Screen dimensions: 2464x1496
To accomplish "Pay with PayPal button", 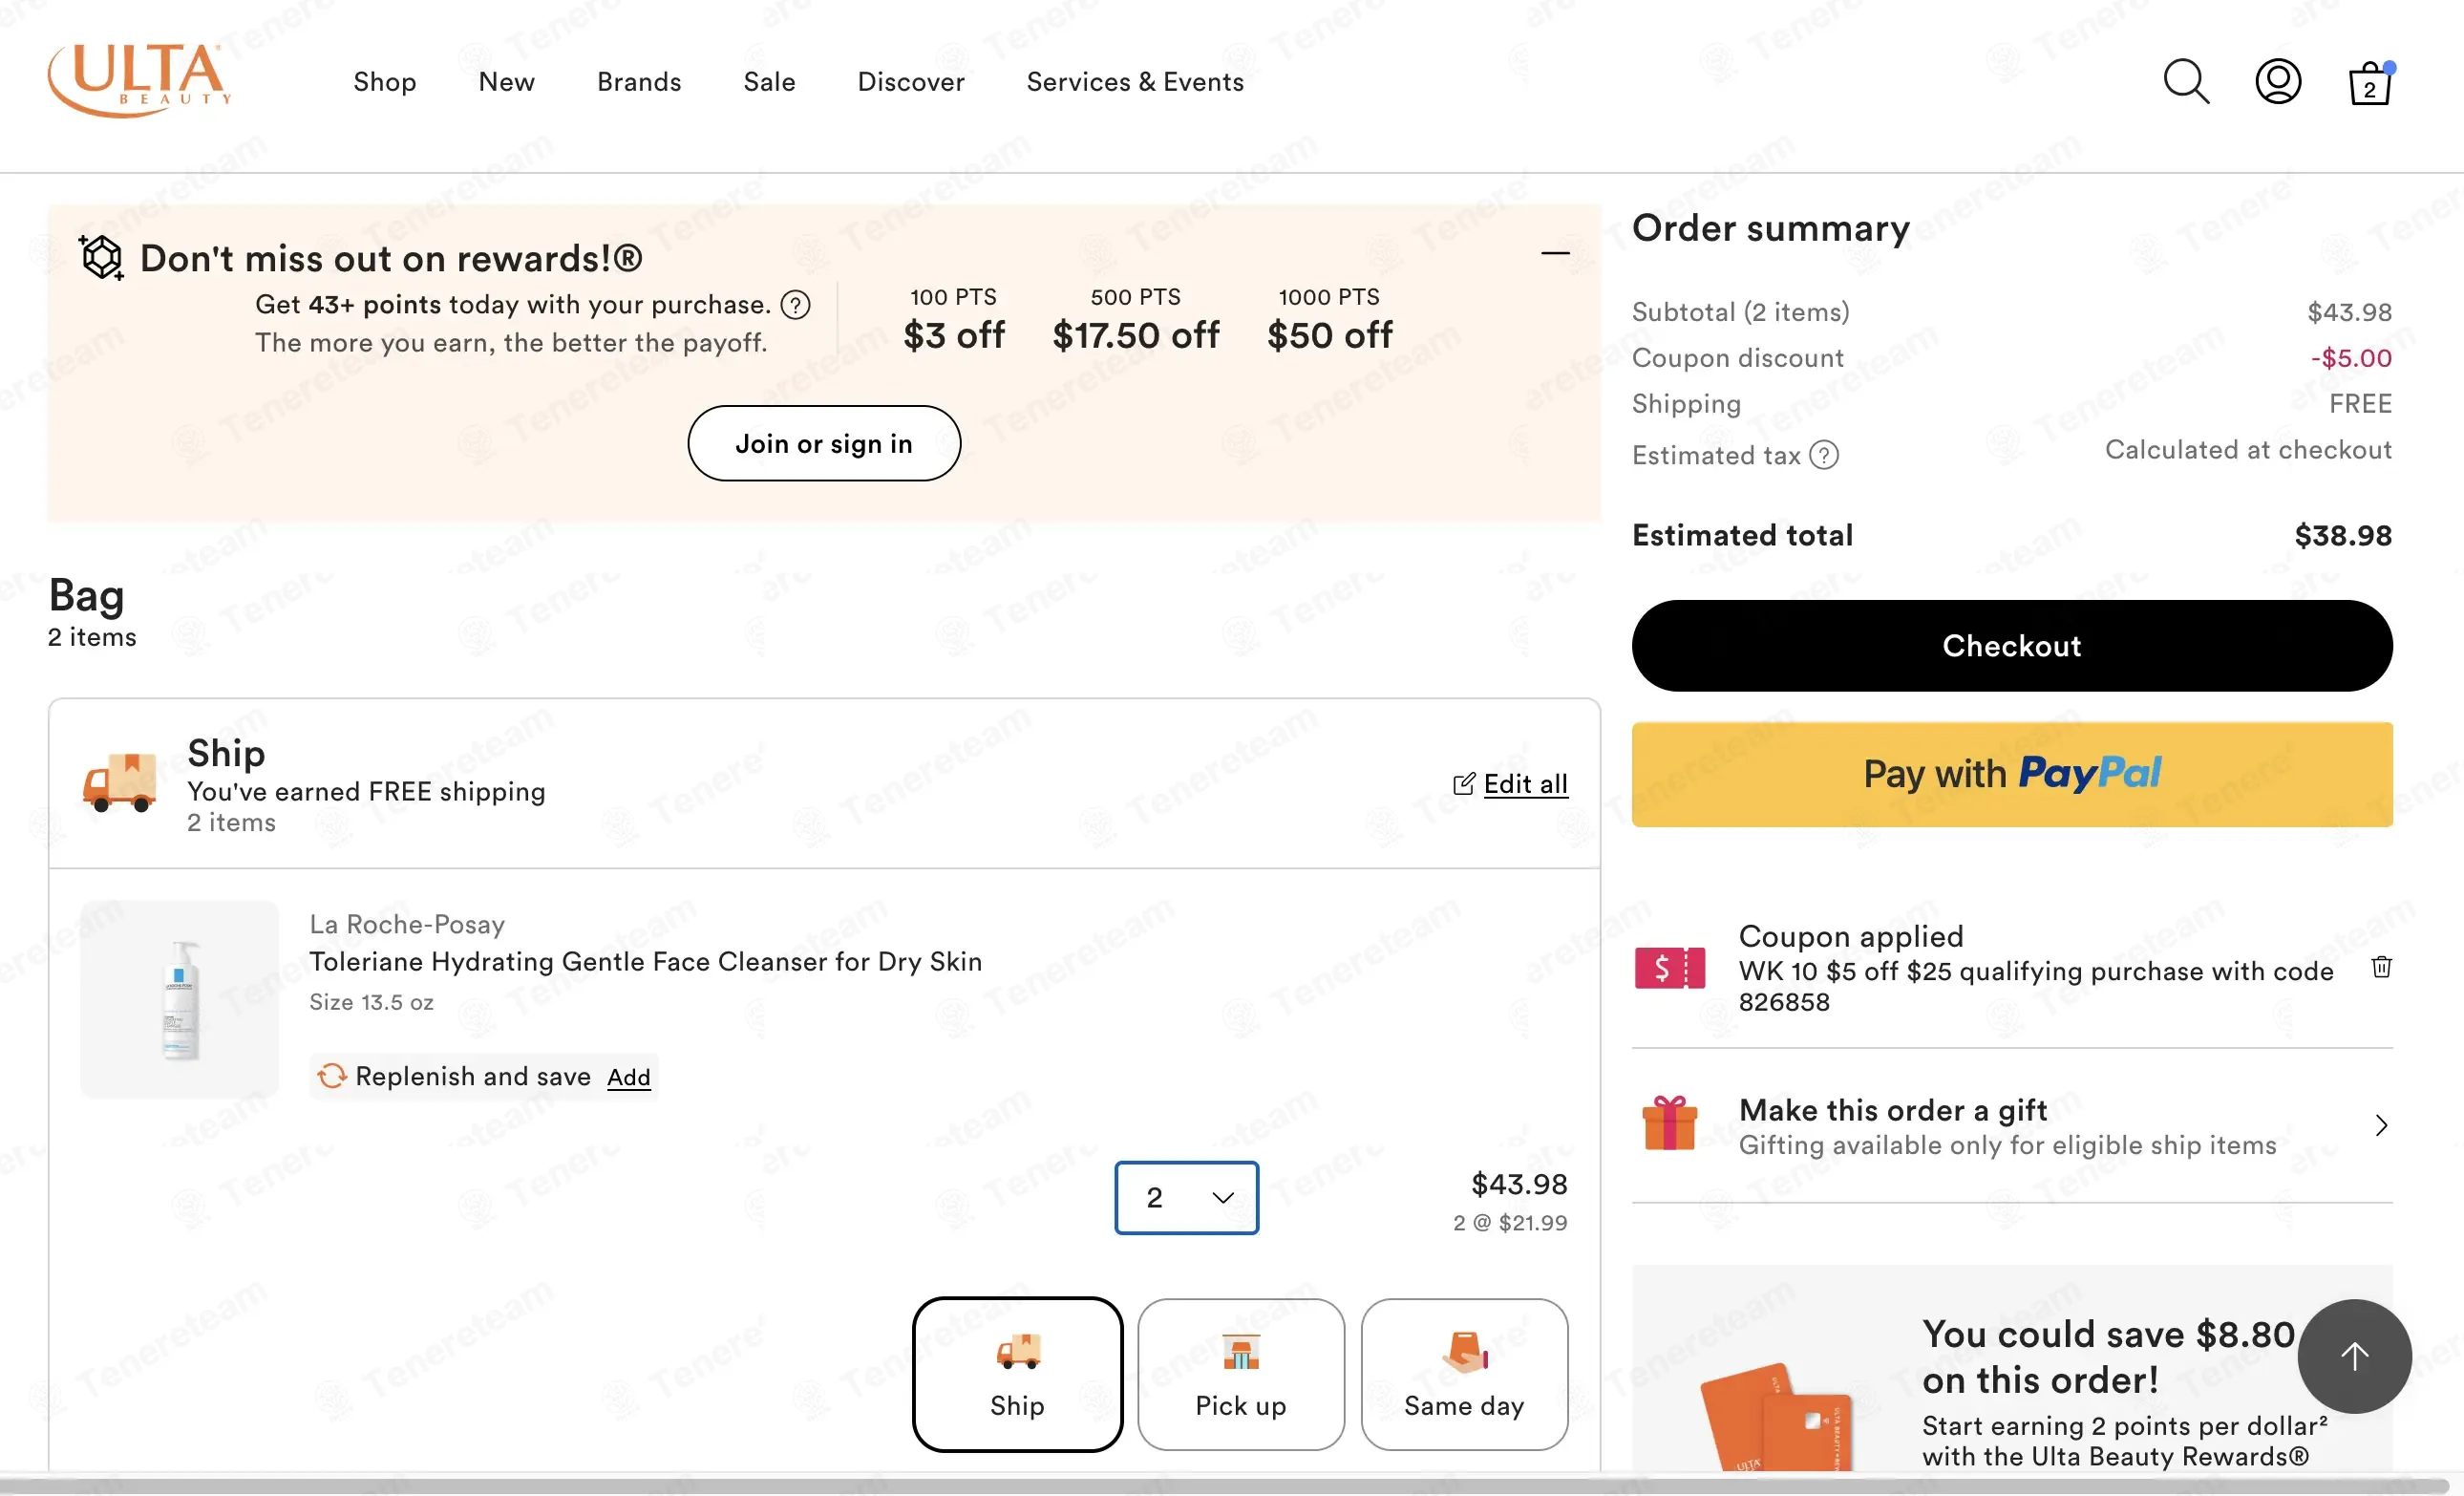I will click(x=2012, y=774).
